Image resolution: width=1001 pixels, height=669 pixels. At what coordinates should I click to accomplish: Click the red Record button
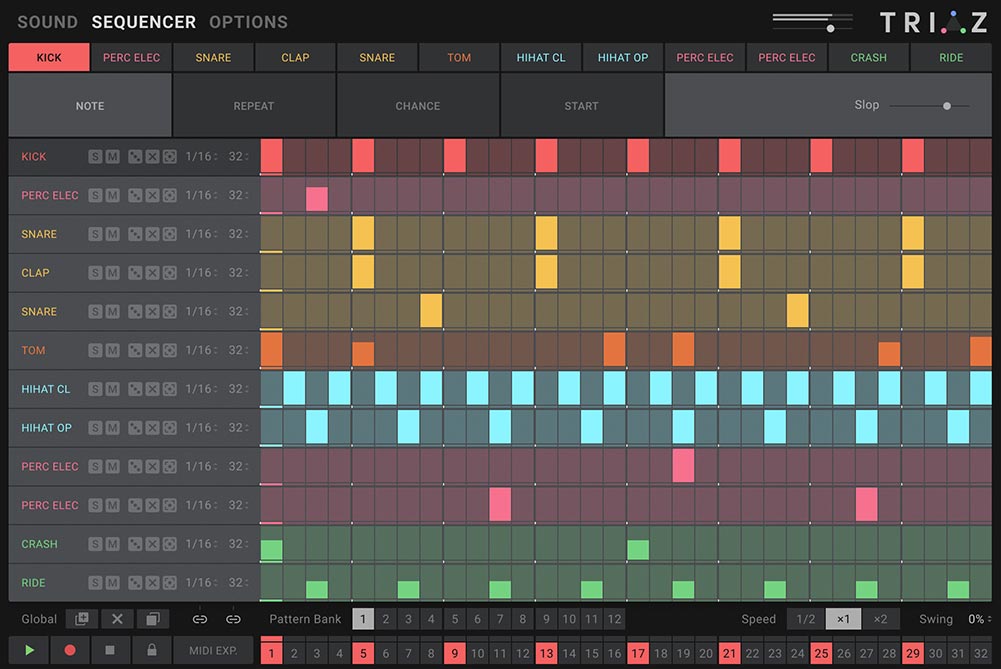pos(70,650)
